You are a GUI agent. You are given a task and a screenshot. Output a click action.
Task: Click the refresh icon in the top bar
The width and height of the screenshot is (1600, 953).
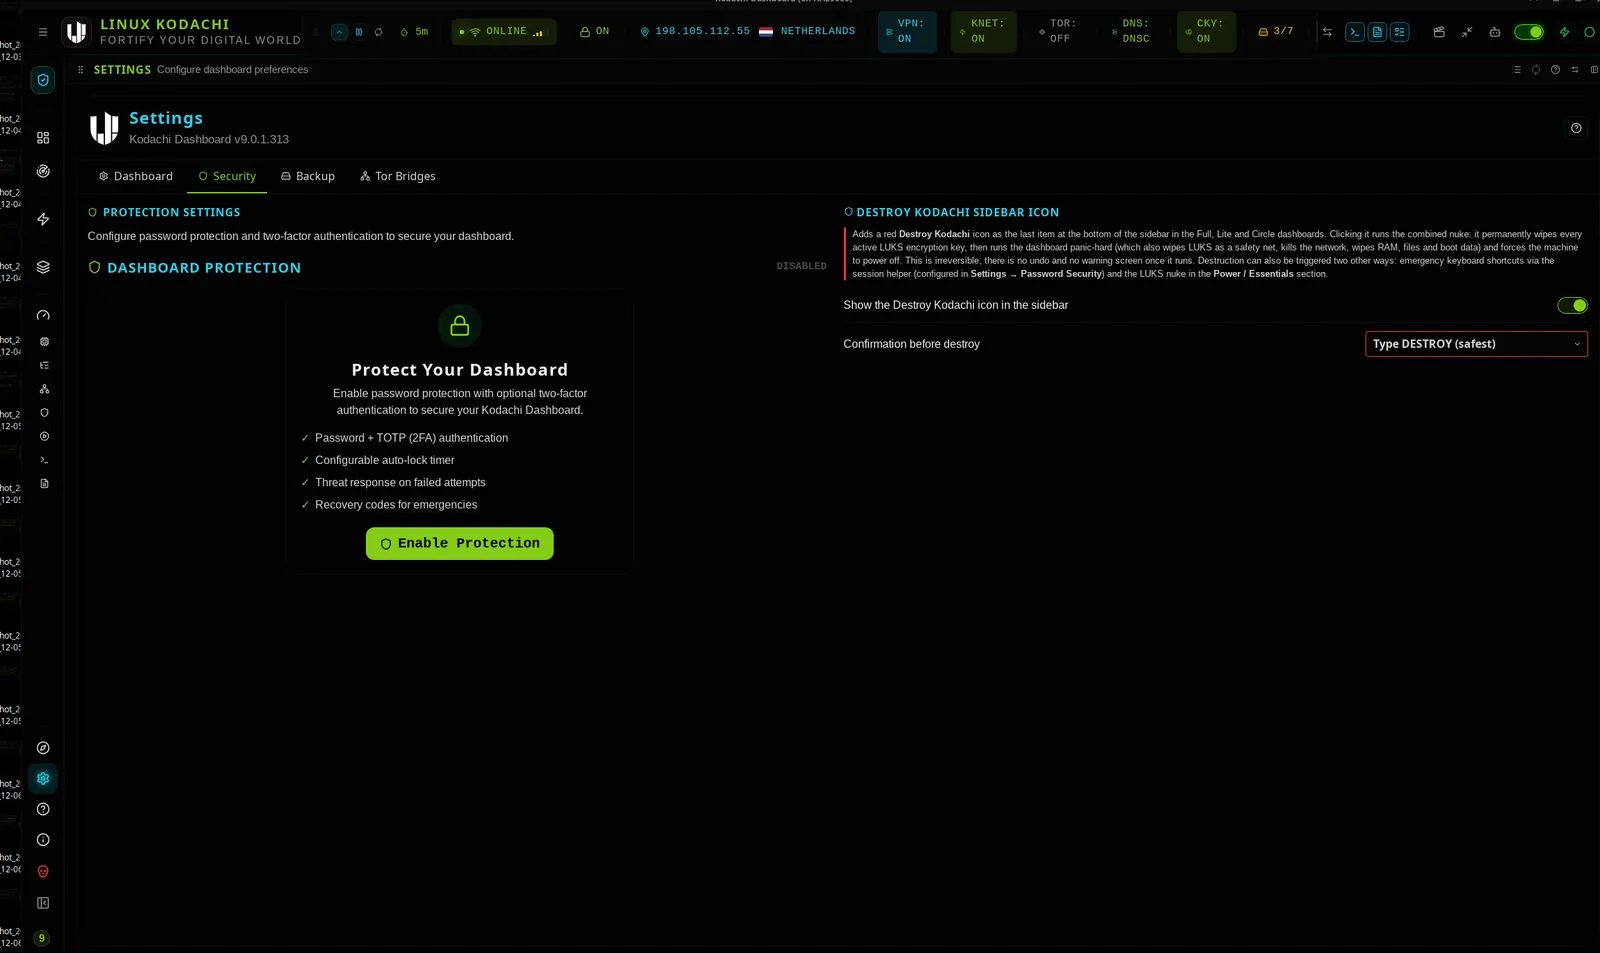[x=378, y=32]
